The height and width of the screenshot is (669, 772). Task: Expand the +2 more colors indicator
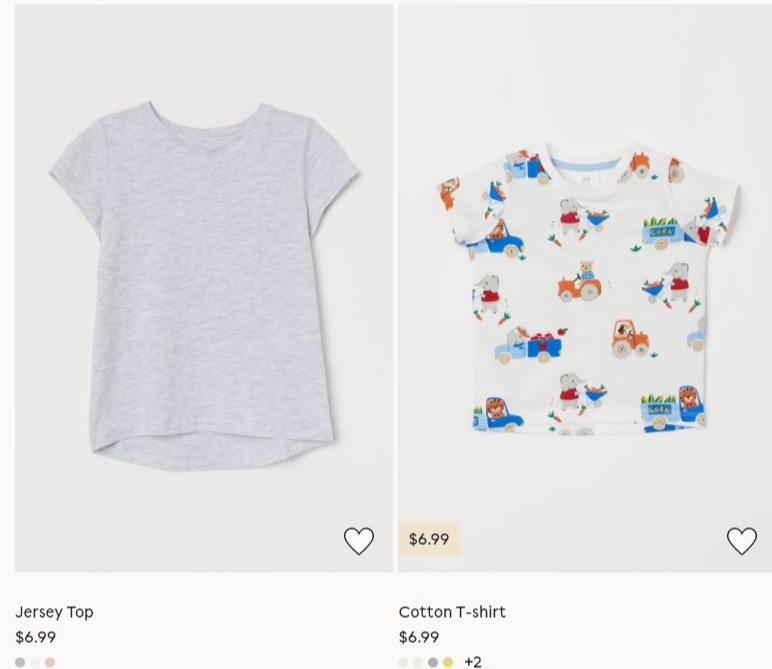tap(473, 662)
